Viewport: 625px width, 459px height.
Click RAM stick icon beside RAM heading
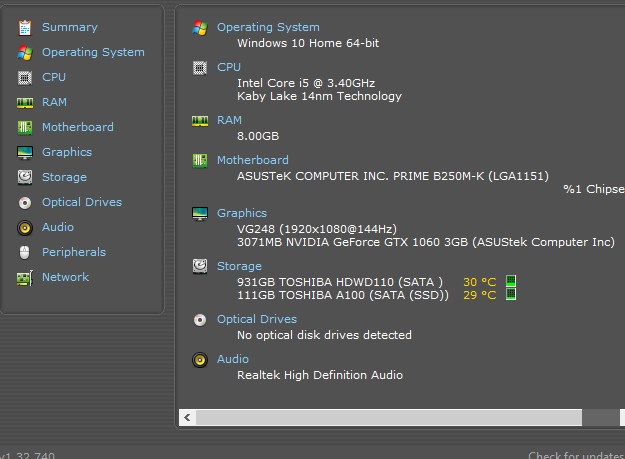[x=200, y=121]
